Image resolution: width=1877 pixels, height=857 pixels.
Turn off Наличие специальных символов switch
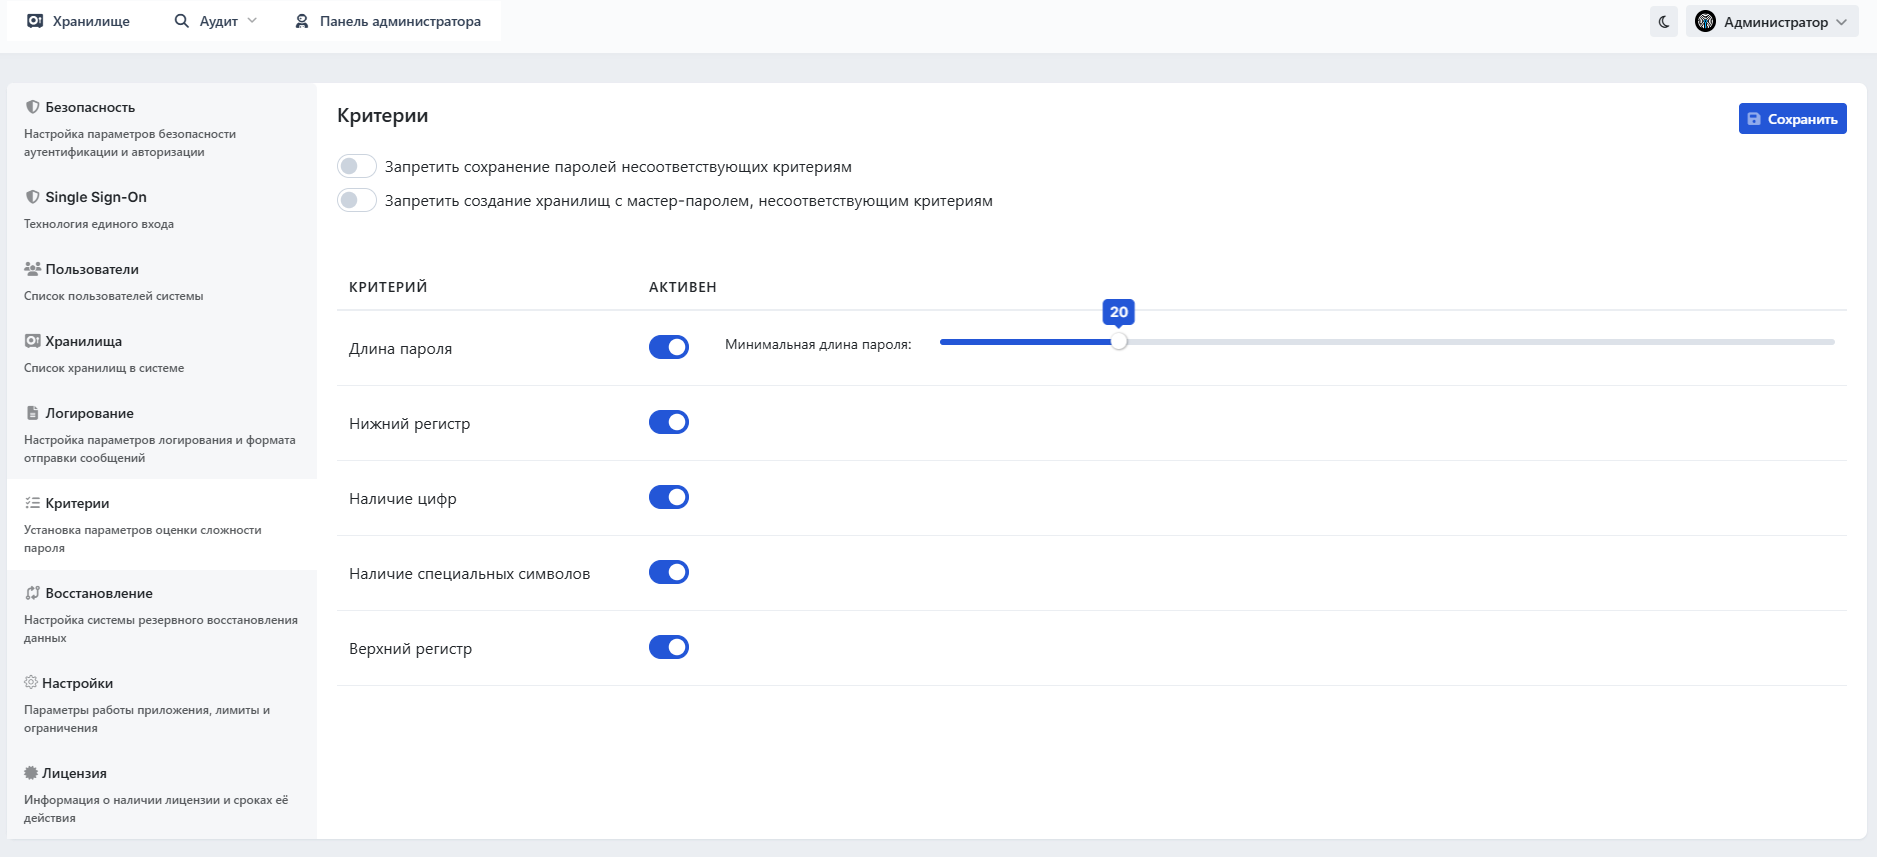pos(669,572)
